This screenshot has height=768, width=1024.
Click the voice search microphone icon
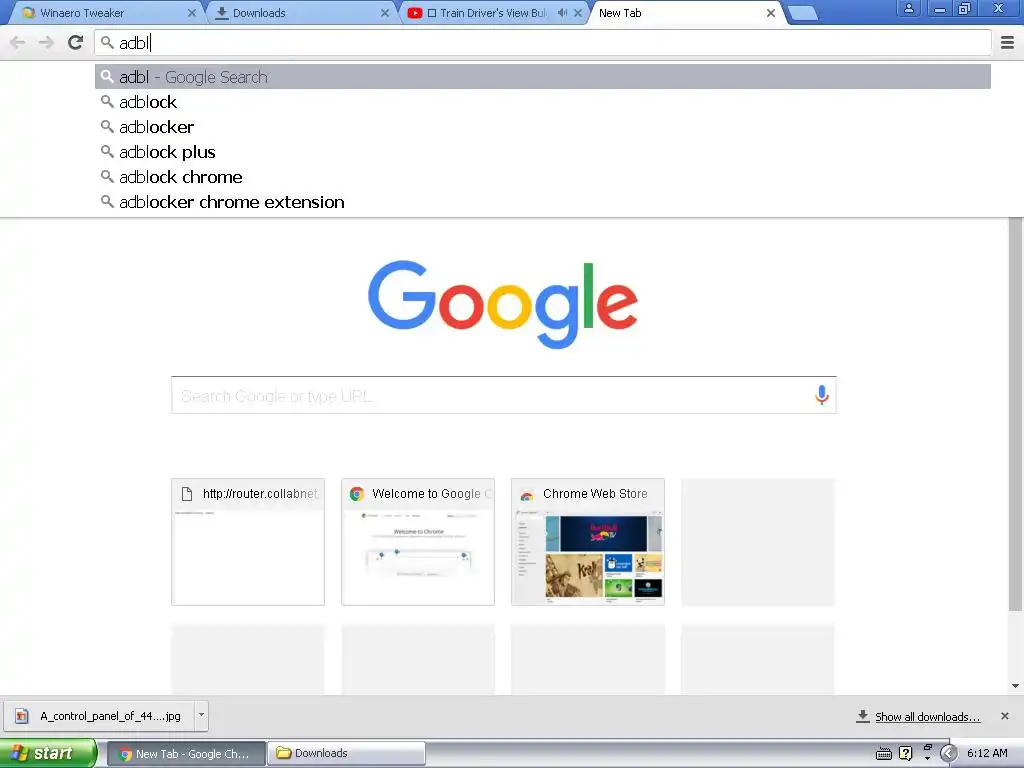[x=822, y=394]
